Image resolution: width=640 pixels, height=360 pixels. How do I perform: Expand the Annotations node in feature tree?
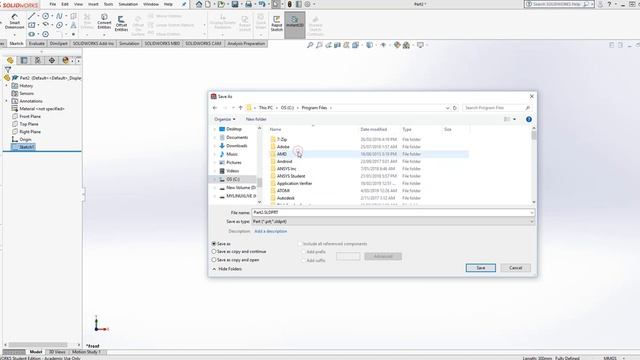coord(6,101)
